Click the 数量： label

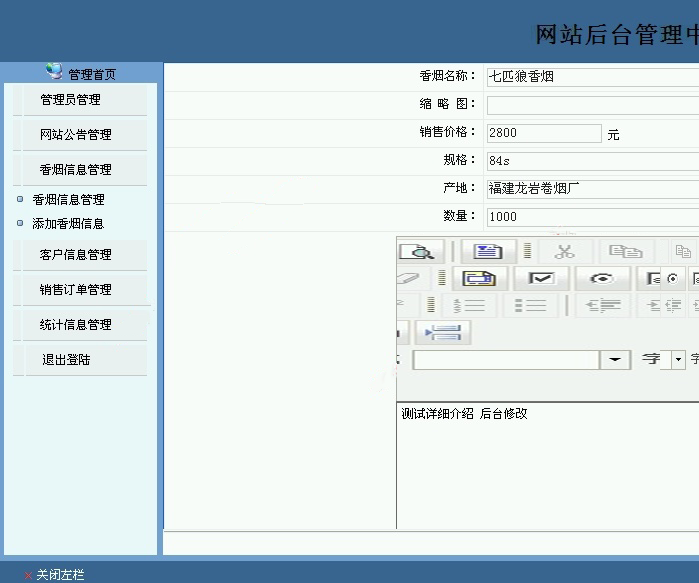click(x=460, y=216)
